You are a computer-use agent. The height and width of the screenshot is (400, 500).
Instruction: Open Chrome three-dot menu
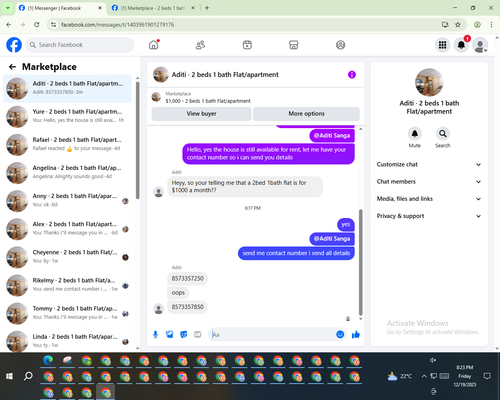(491, 25)
